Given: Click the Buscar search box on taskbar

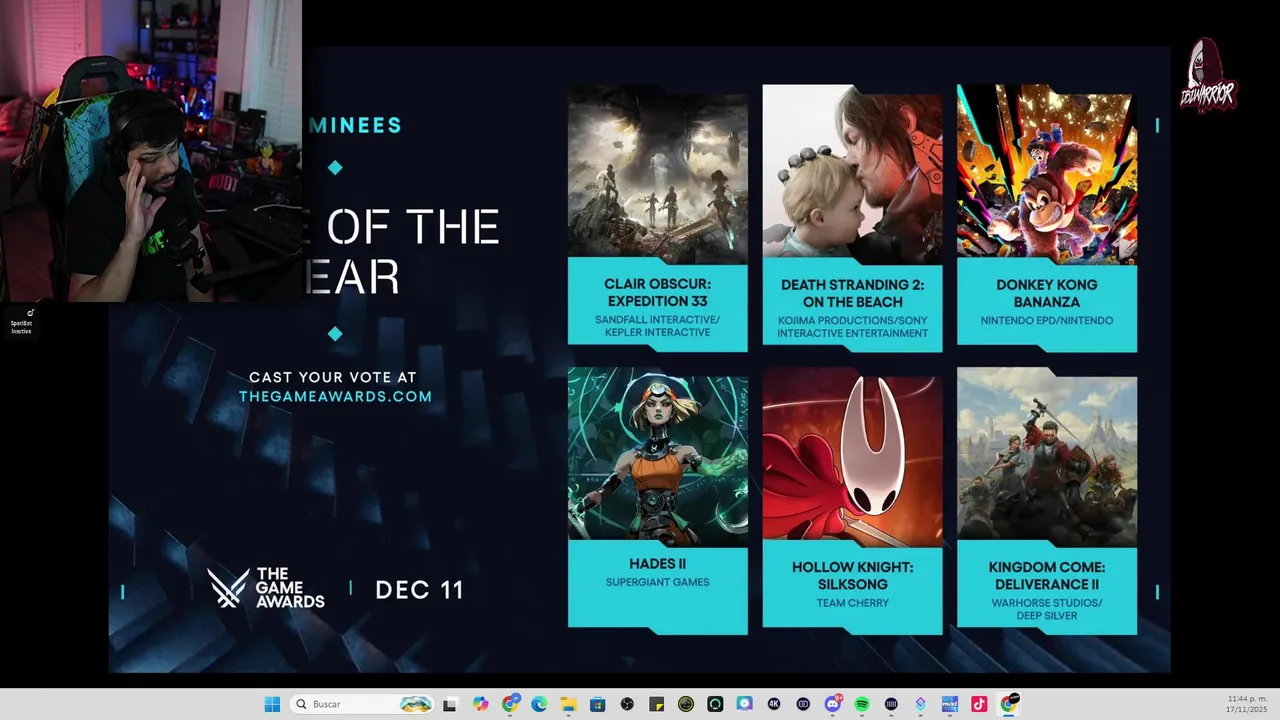Looking at the screenshot, I should 361,704.
